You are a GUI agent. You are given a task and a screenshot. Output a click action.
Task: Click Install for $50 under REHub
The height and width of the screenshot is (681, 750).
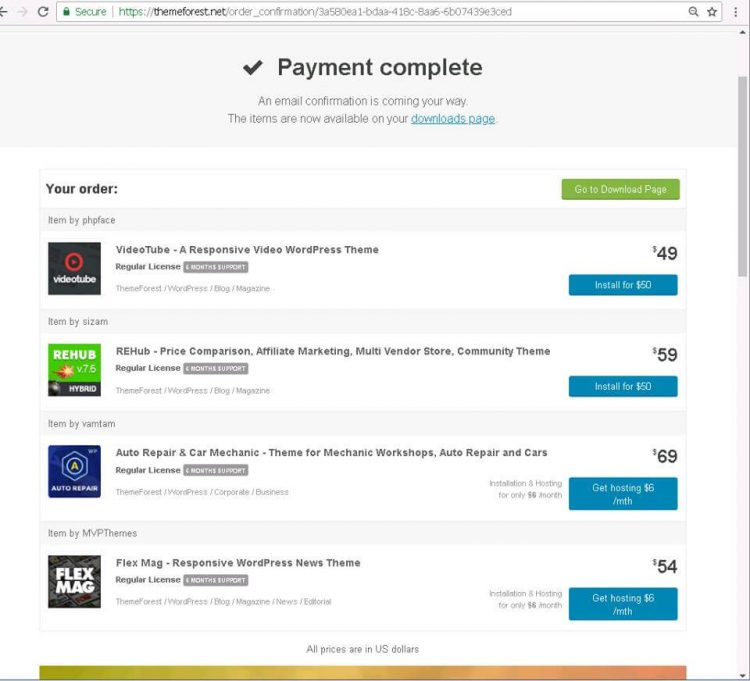(623, 386)
